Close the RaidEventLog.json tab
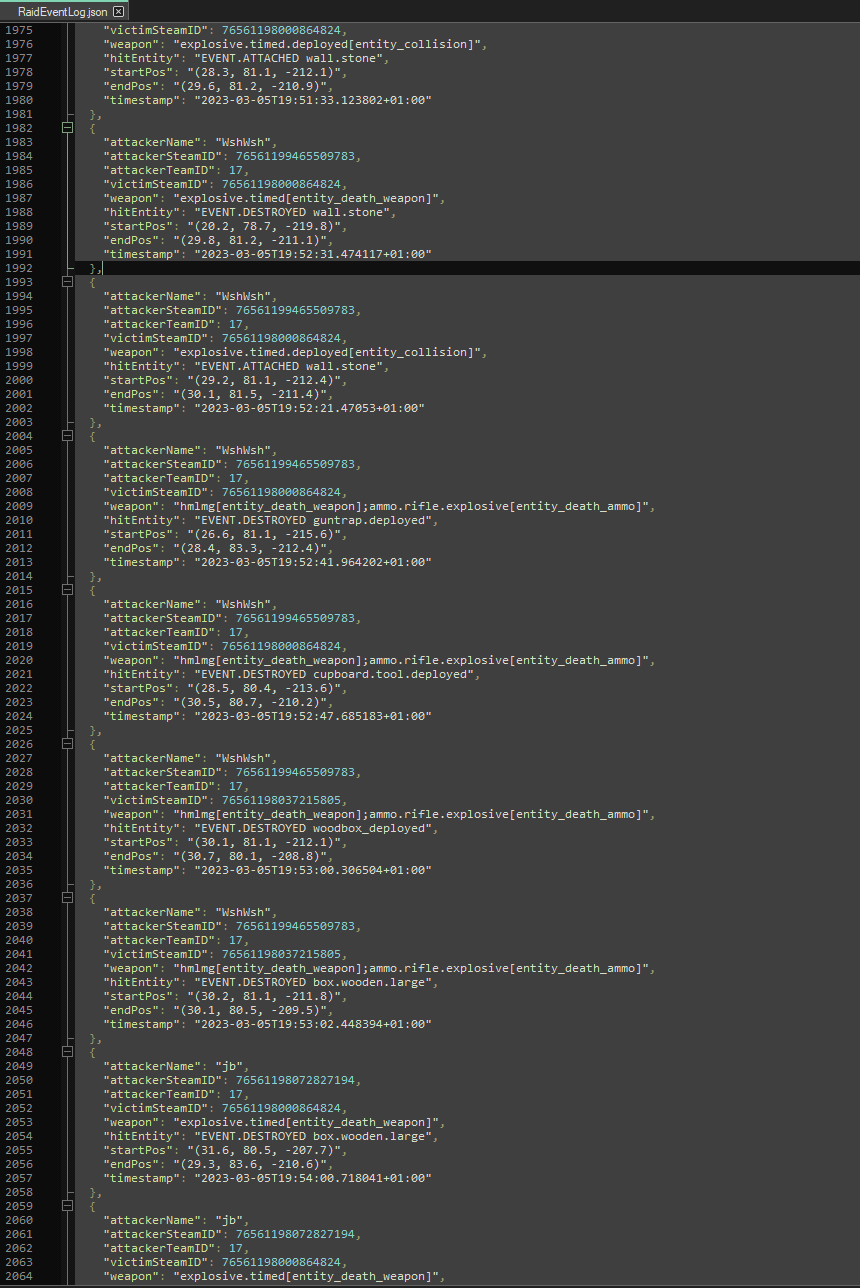 118,11
